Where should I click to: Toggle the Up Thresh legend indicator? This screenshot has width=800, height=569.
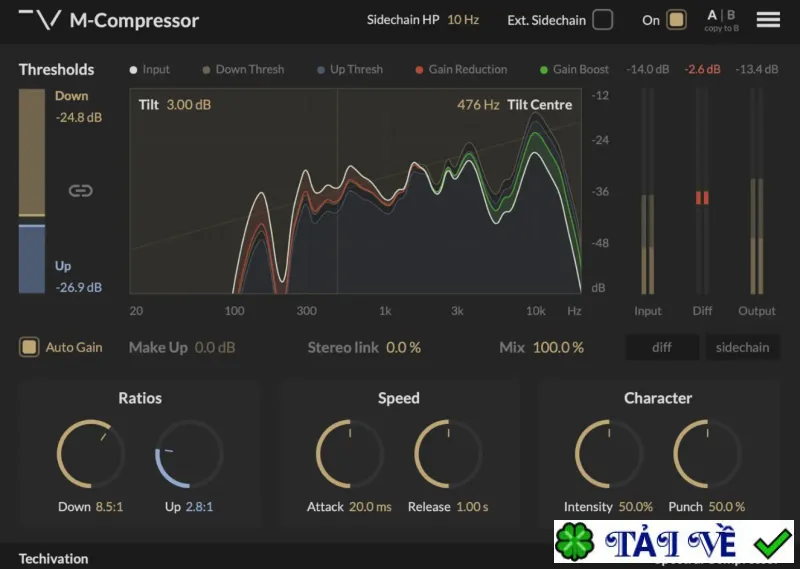320,70
